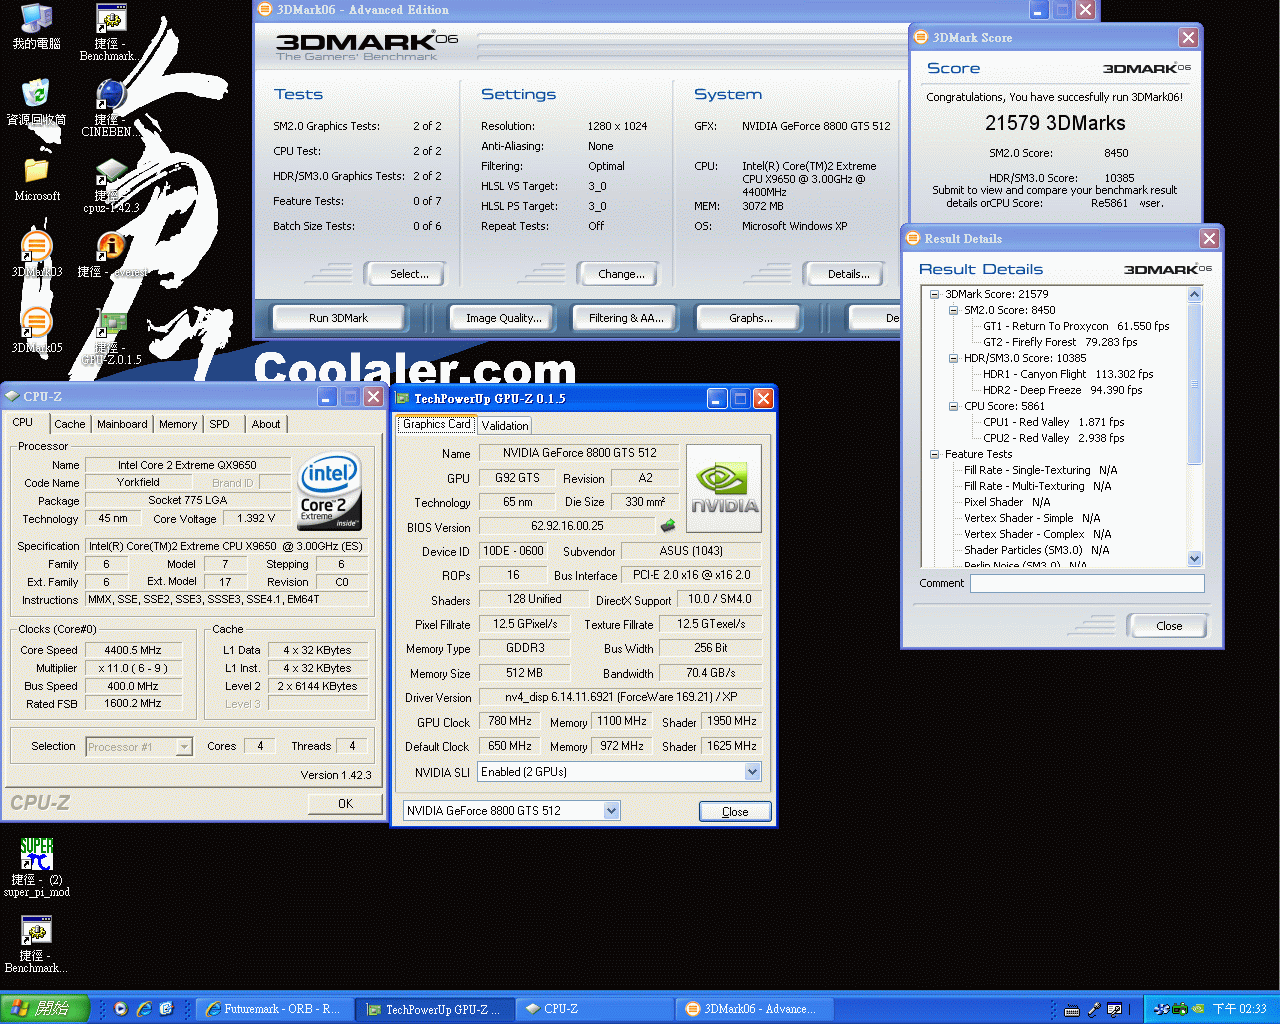Open the 開始 Start button

pos(45,1009)
